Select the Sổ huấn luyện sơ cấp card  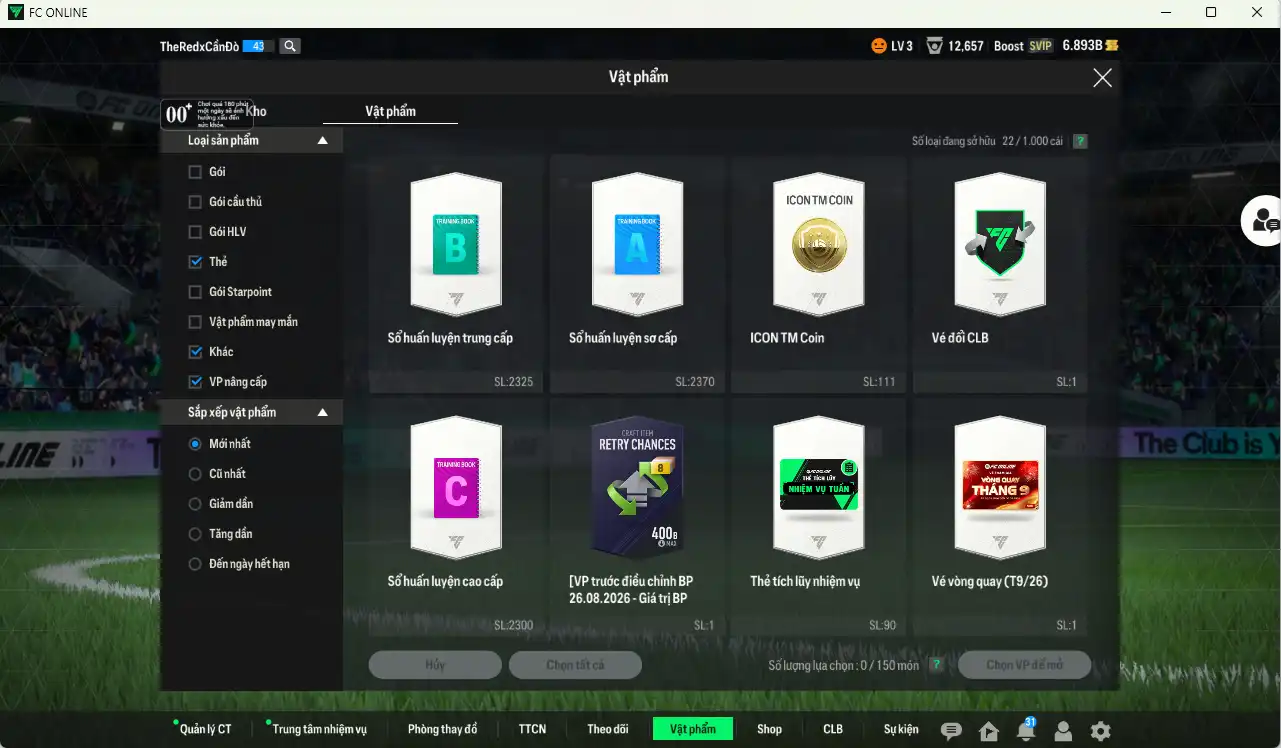coord(637,274)
